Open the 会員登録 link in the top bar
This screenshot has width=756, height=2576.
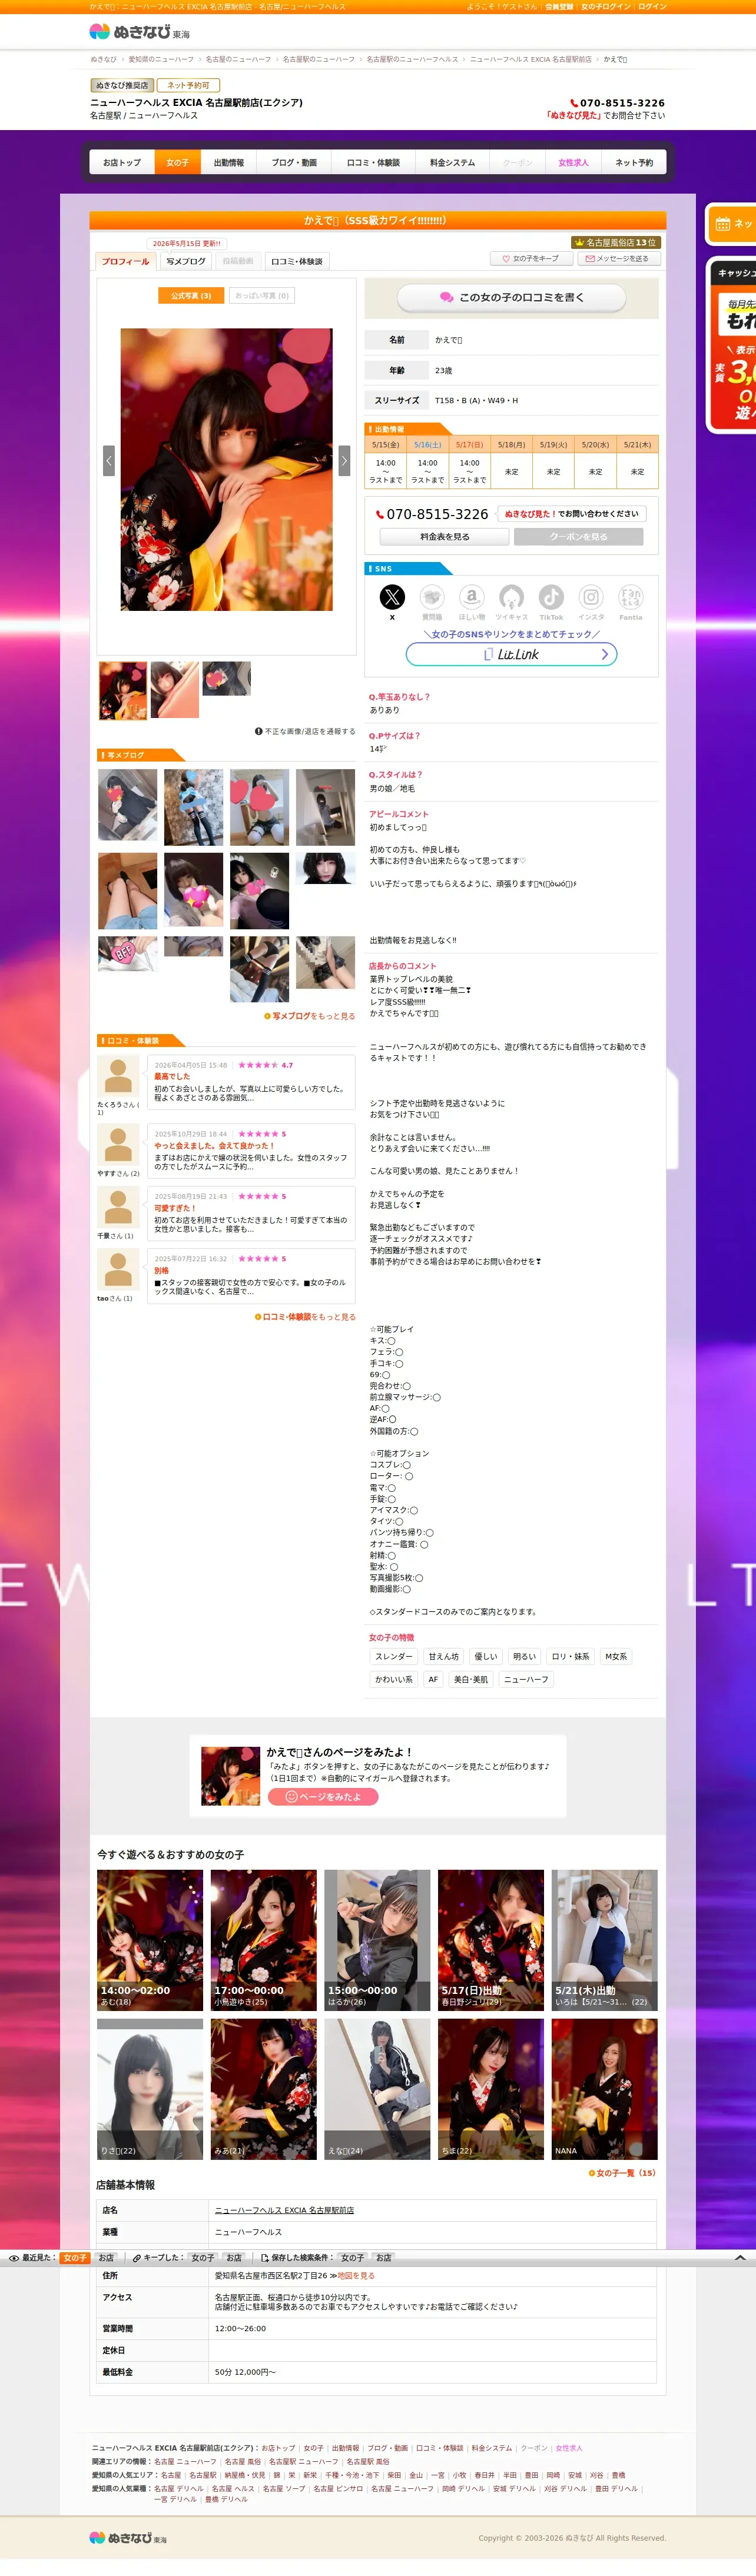tap(559, 7)
